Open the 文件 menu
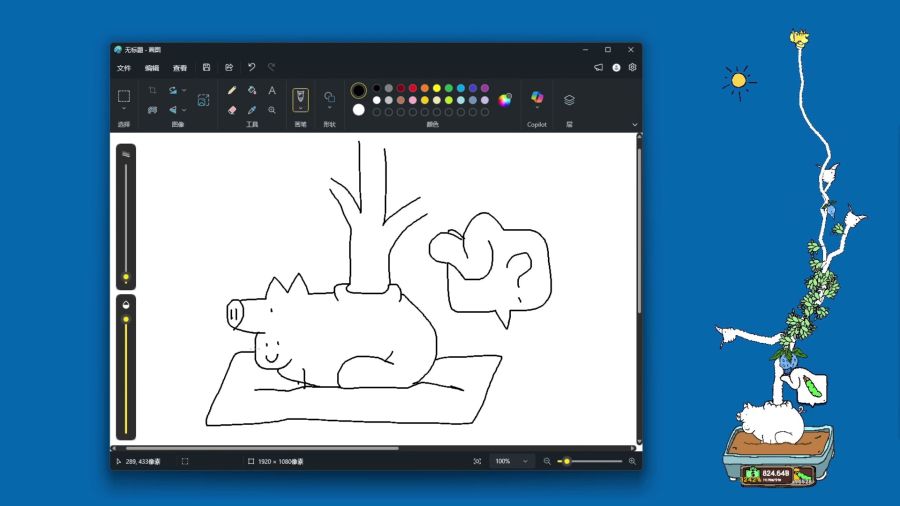900x506 pixels. pos(124,68)
